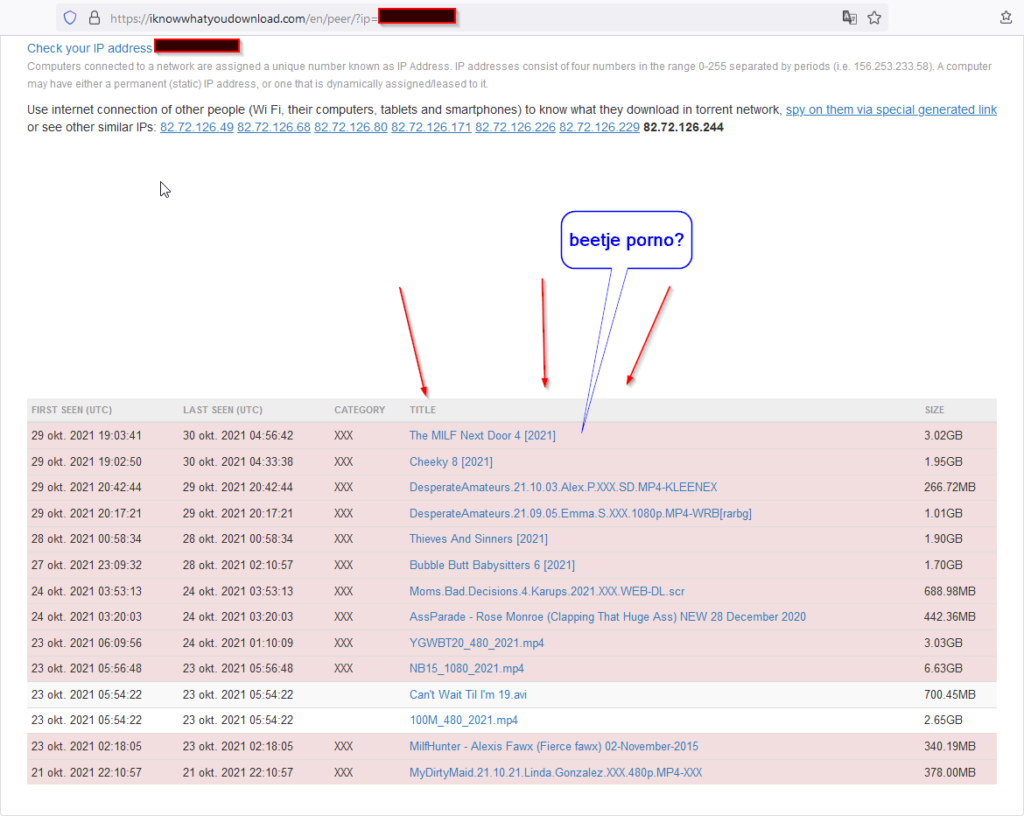Open the 'Check your IP address' link
1024x816 pixels.
pyautogui.click(x=89, y=48)
